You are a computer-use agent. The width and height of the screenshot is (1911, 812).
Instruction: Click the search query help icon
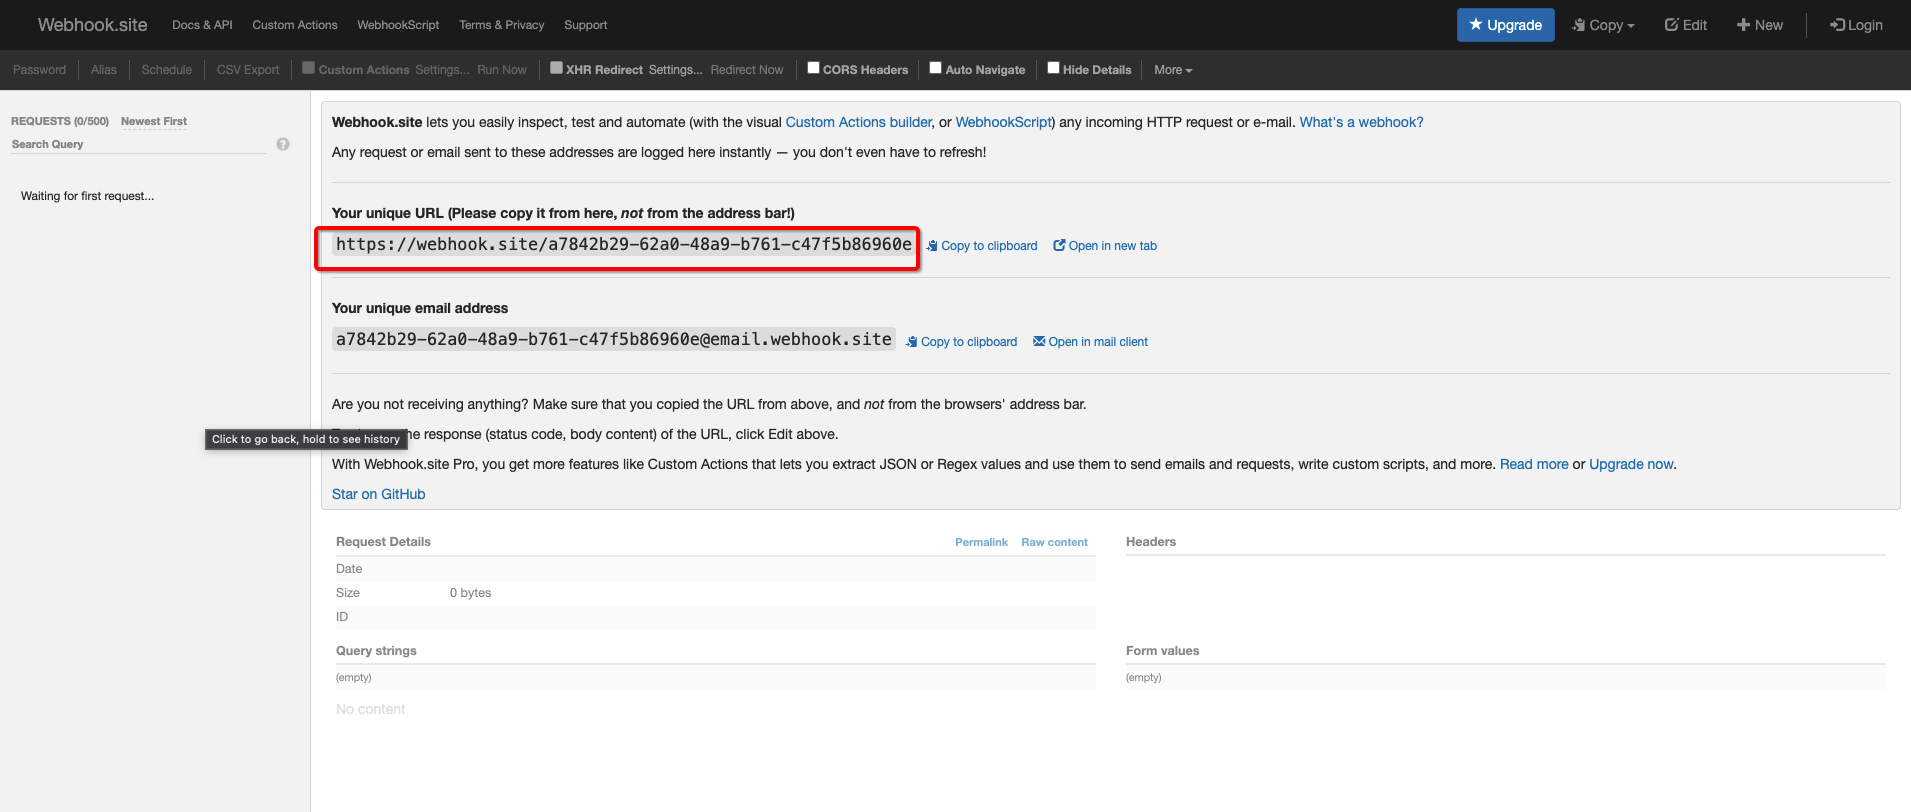coord(283,144)
